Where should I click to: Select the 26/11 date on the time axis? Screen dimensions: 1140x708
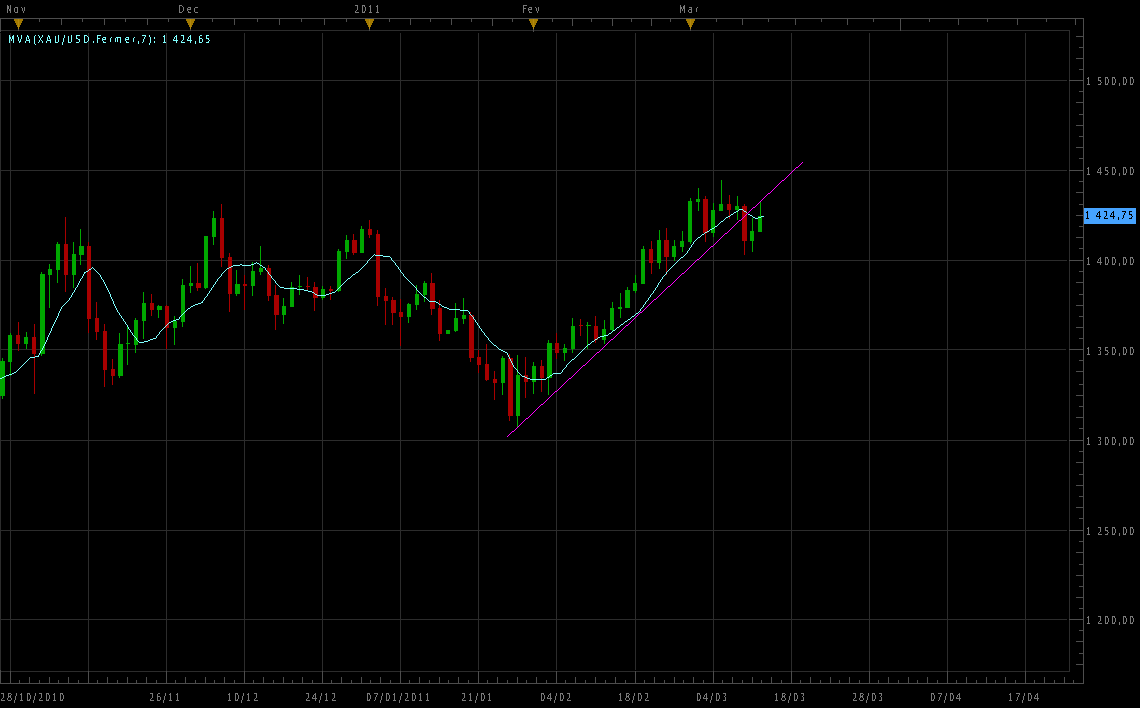pyautogui.click(x=164, y=697)
